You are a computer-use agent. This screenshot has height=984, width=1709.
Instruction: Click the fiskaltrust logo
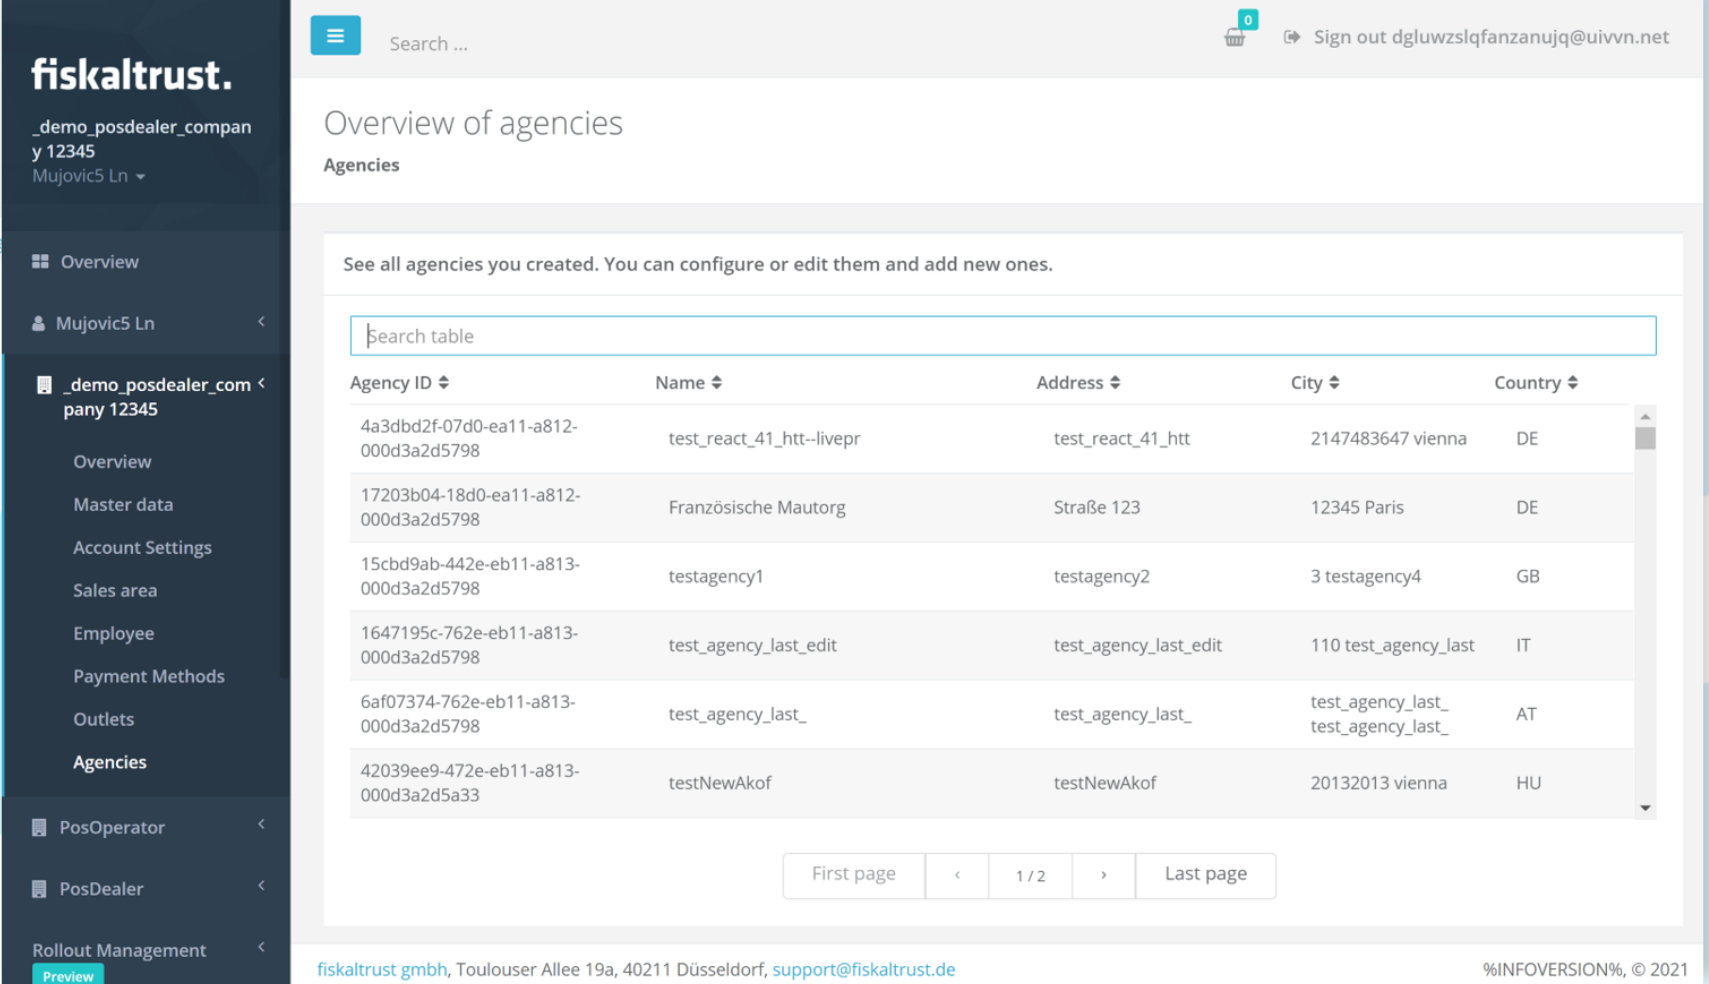click(132, 74)
